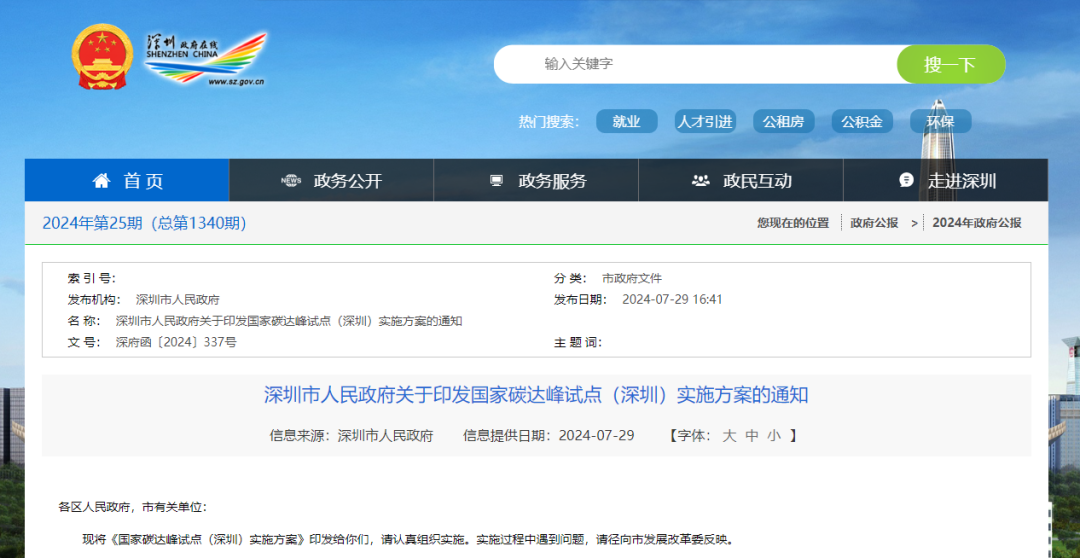1080x558 pixels.
Task: Click the paragraph starting 现将《国家碳达峰试点
Action: pos(407,539)
